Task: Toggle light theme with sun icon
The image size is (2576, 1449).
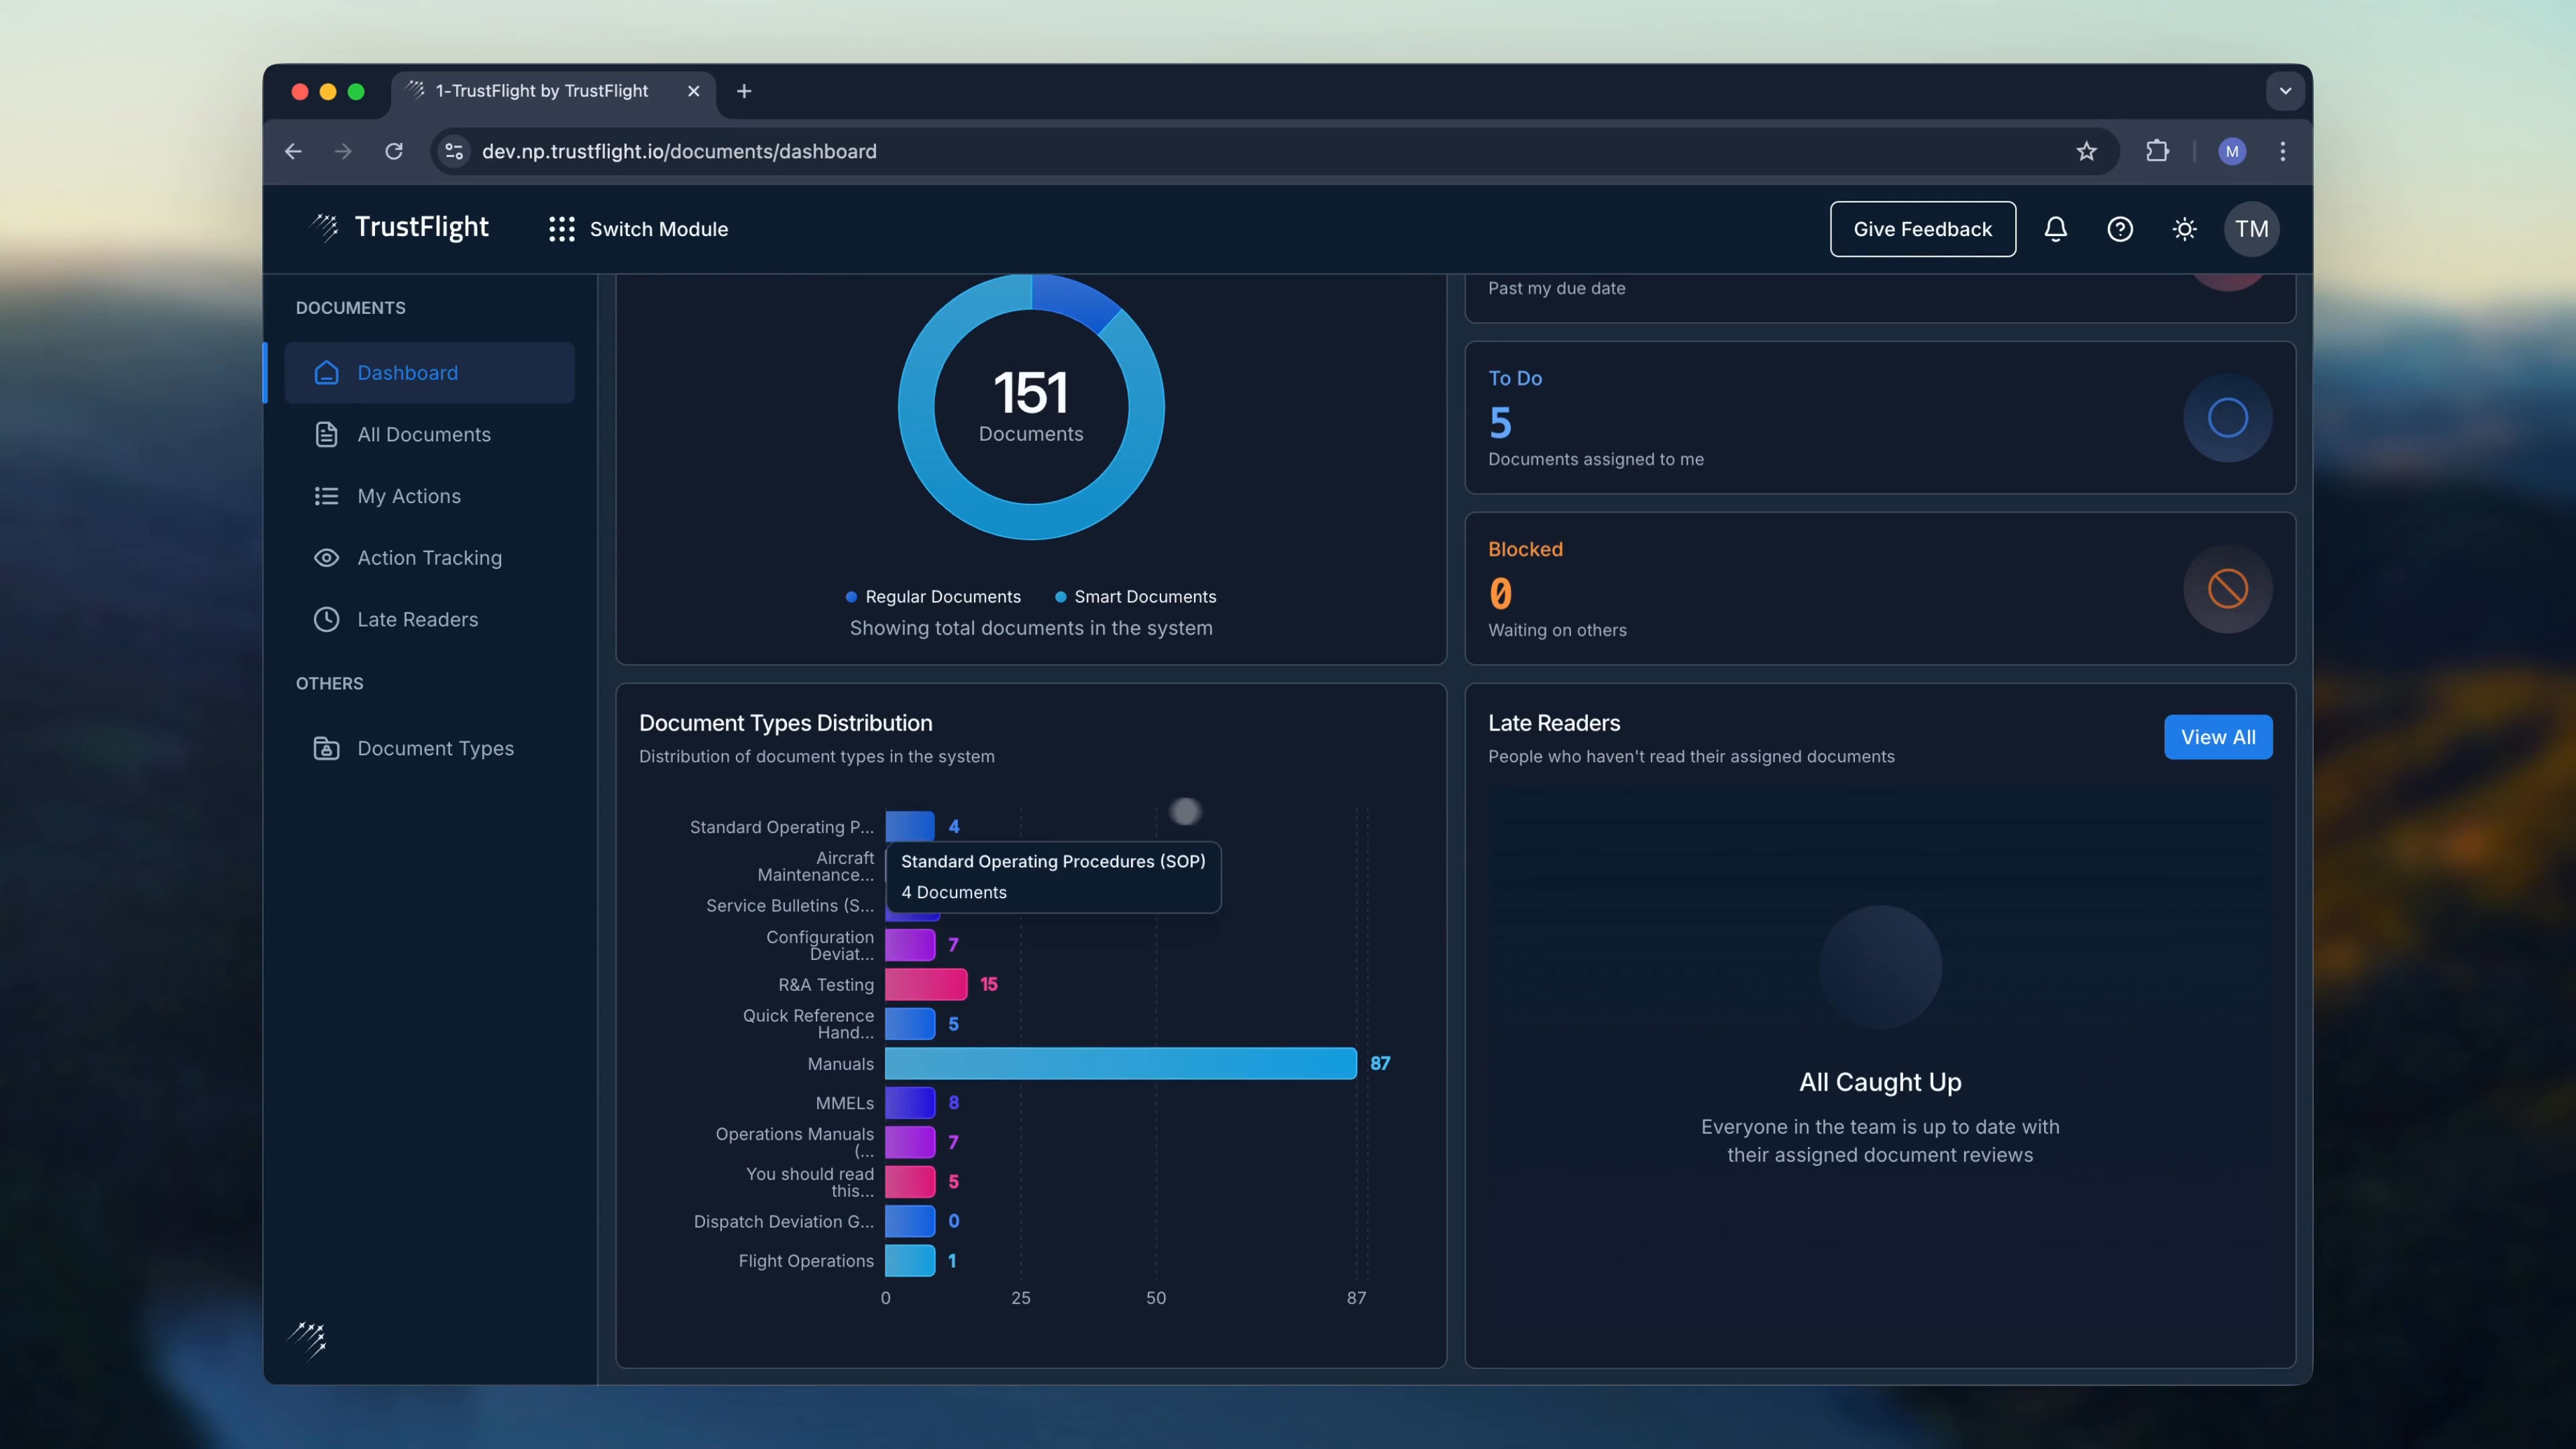Action: coord(2184,229)
